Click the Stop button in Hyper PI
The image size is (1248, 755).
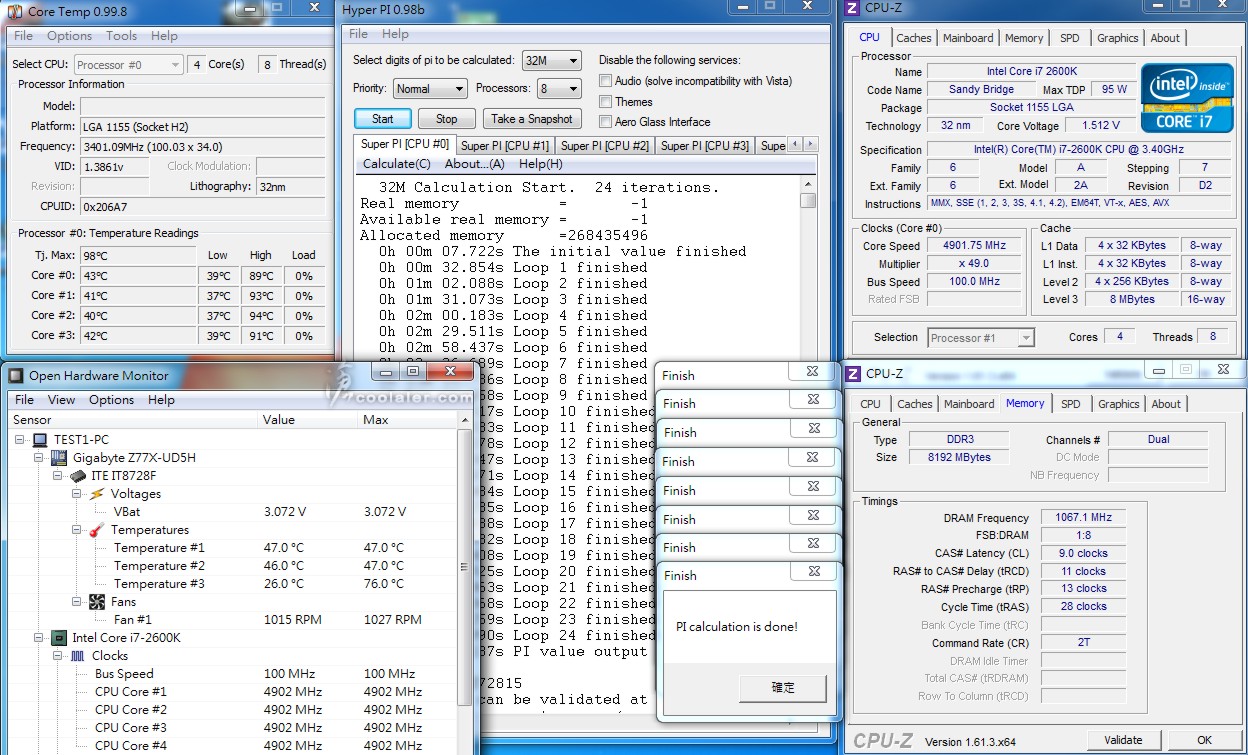tap(447, 118)
